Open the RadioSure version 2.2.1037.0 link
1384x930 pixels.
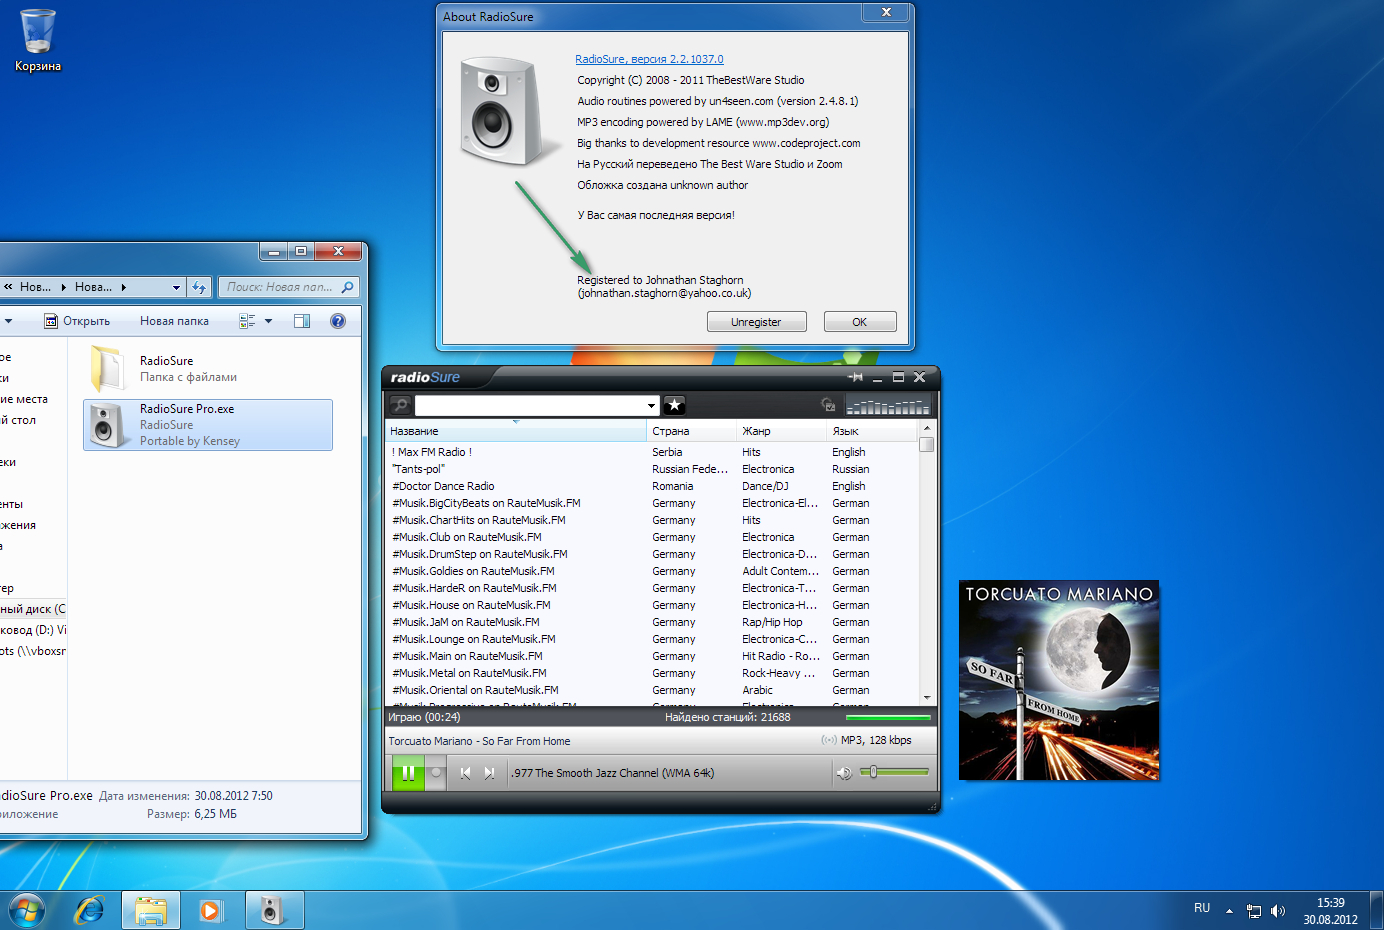[x=649, y=59]
